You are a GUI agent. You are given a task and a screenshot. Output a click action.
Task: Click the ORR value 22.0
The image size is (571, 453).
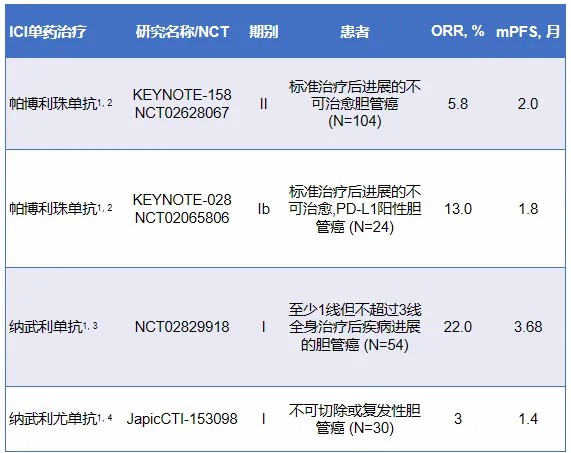tap(458, 327)
